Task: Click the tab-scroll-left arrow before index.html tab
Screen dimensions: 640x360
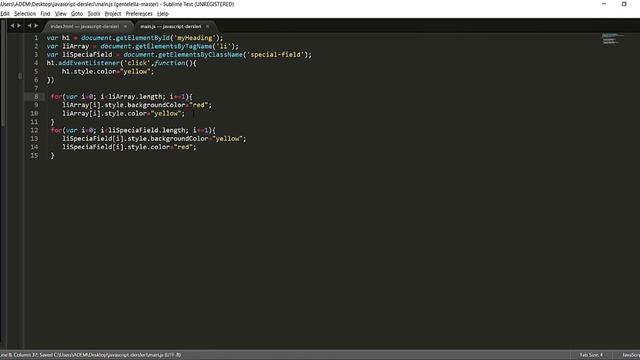Action: [x=29, y=26]
